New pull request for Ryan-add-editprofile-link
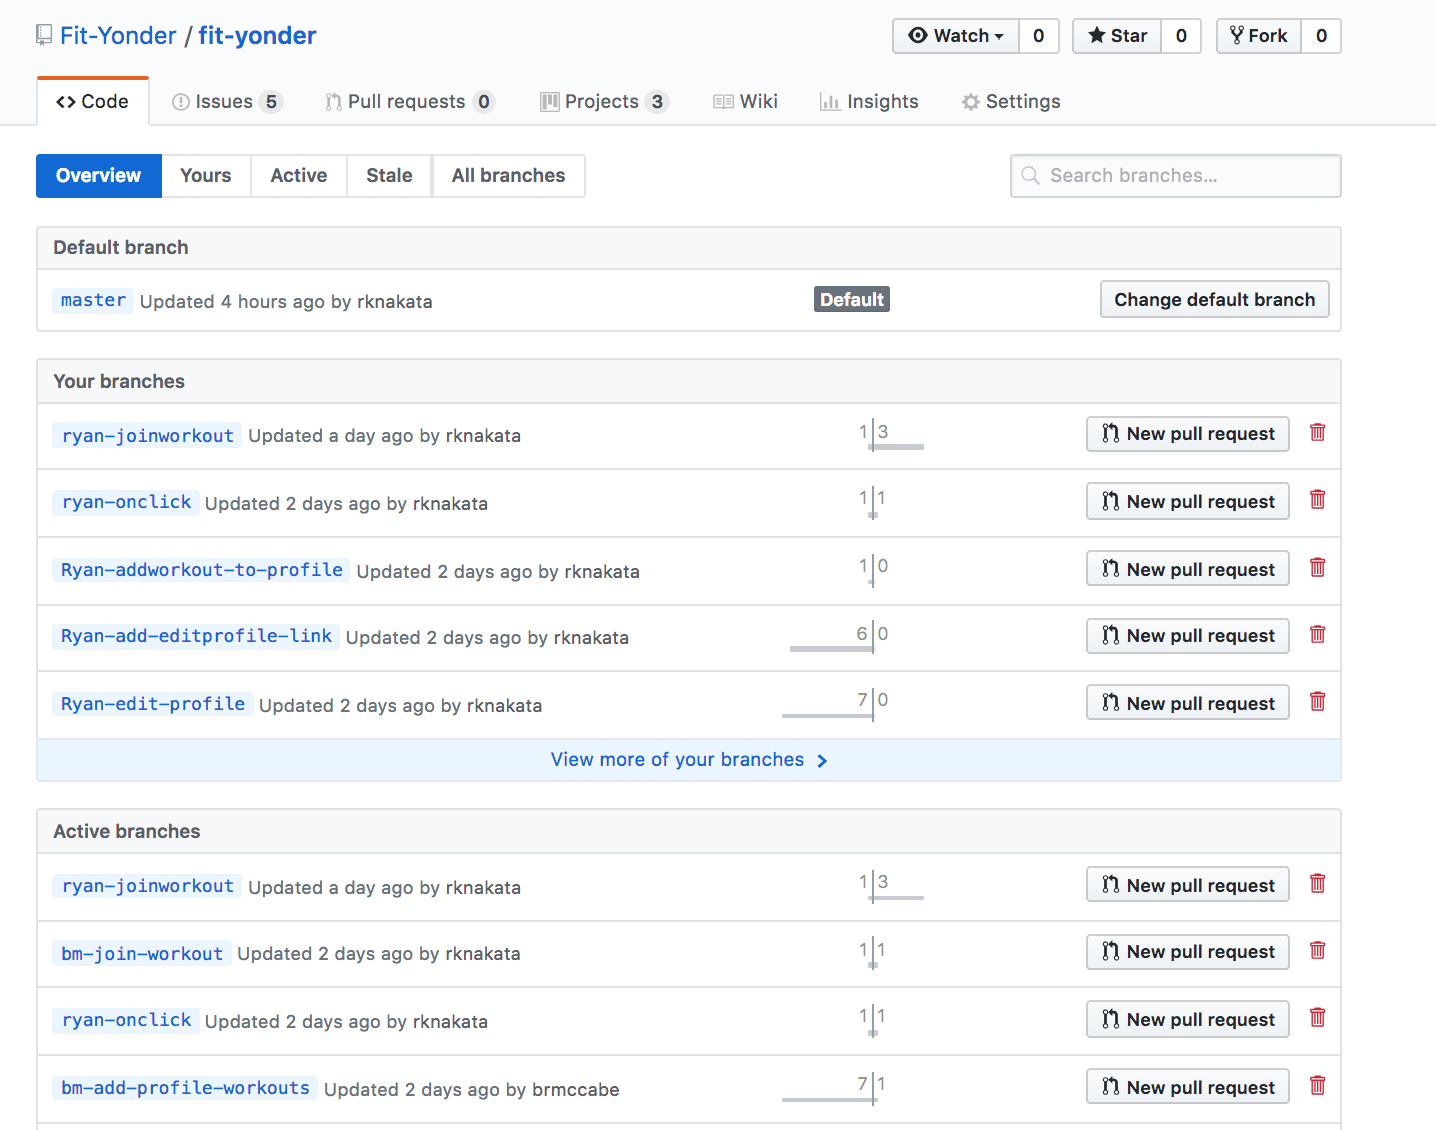 [1188, 636]
